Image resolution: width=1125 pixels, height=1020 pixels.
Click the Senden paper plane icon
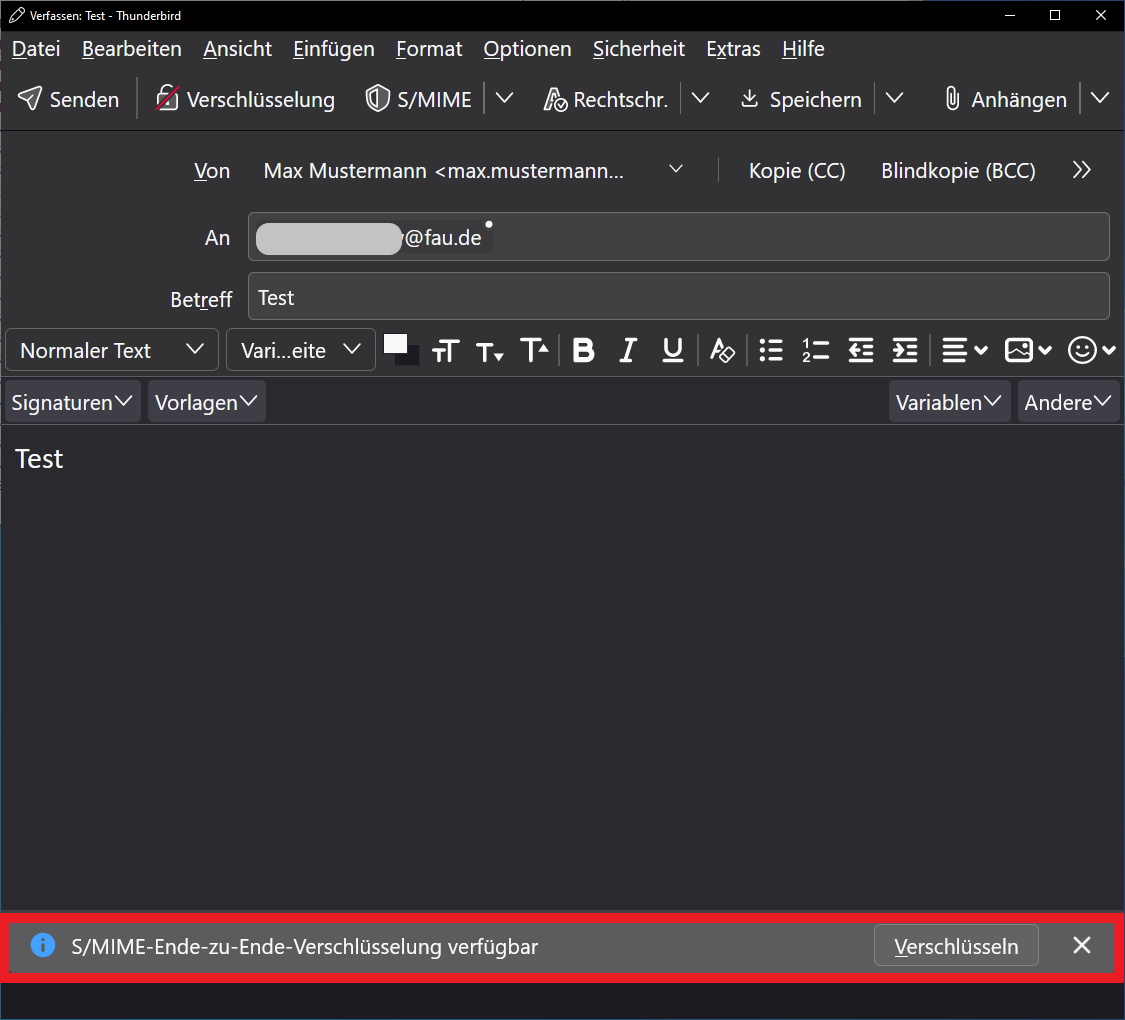[x=31, y=99]
